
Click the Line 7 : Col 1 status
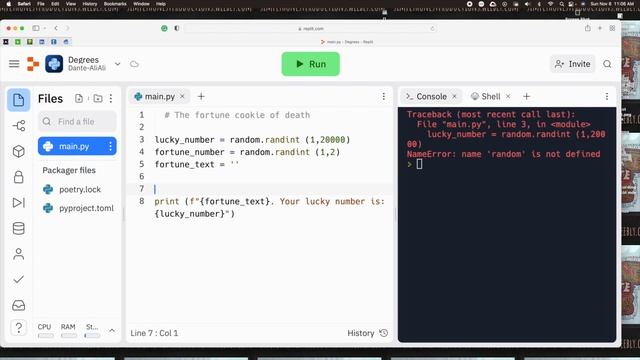pos(154,333)
